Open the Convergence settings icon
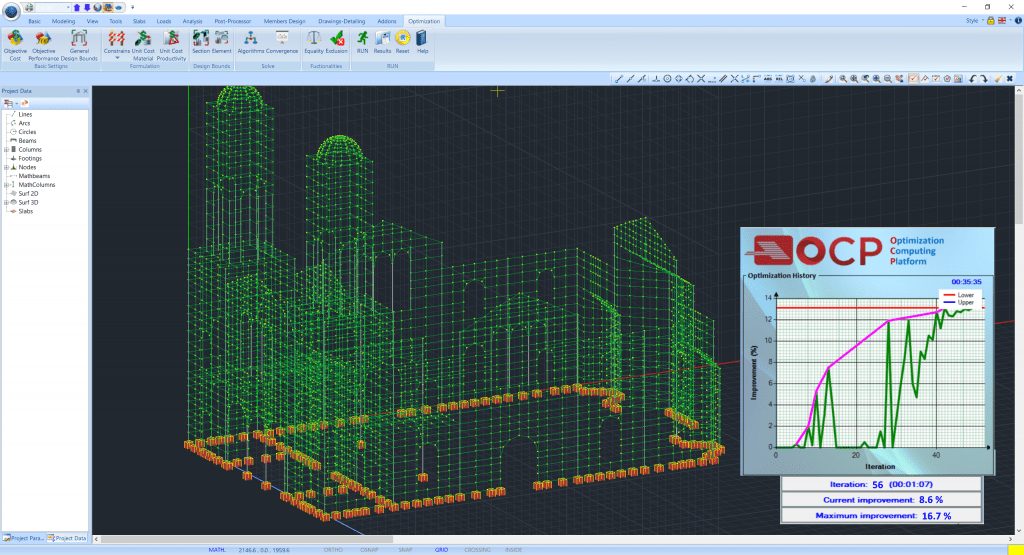 point(282,39)
